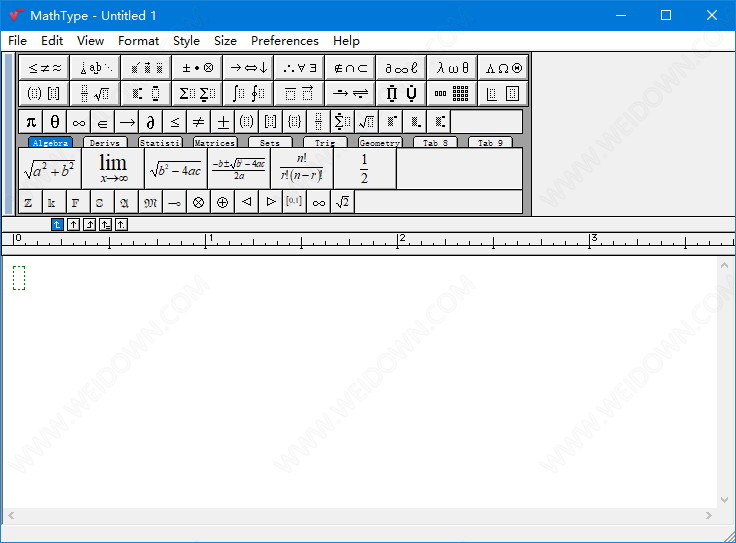Insert curly braces template

pos(295,122)
